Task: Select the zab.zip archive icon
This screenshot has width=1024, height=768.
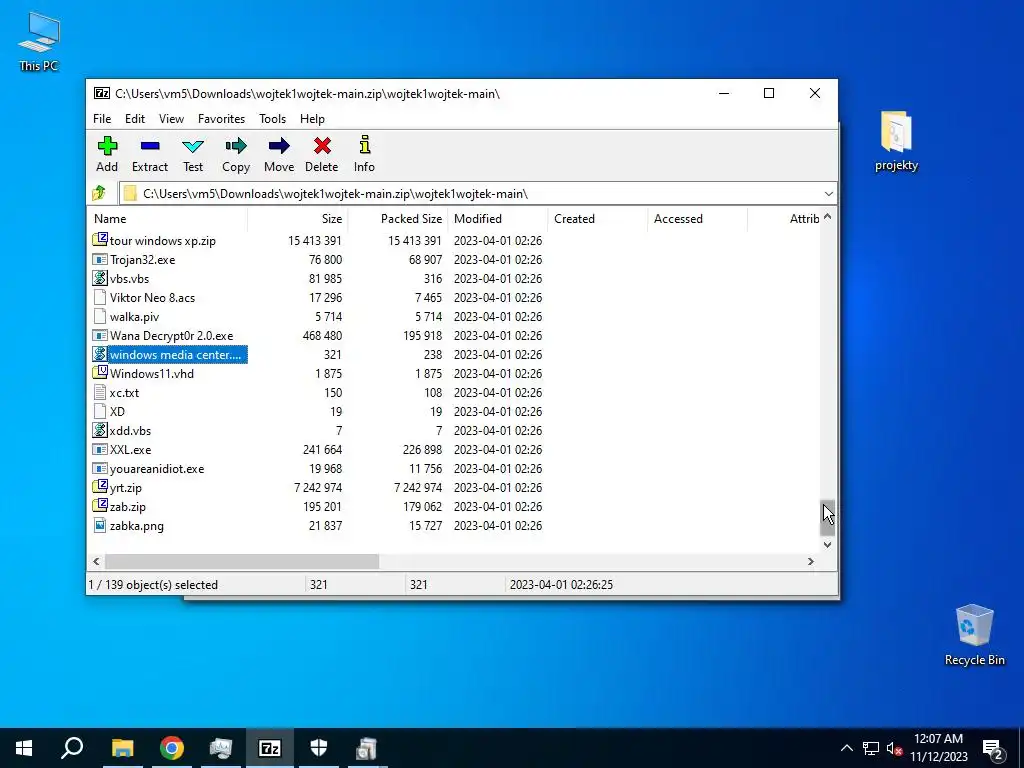Action: tap(100, 505)
